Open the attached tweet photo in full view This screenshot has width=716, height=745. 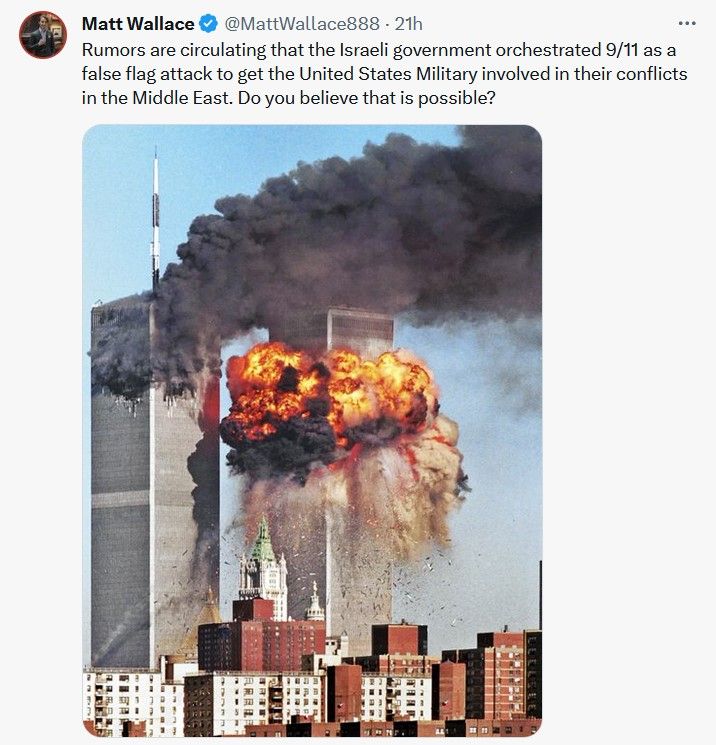tap(312, 430)
